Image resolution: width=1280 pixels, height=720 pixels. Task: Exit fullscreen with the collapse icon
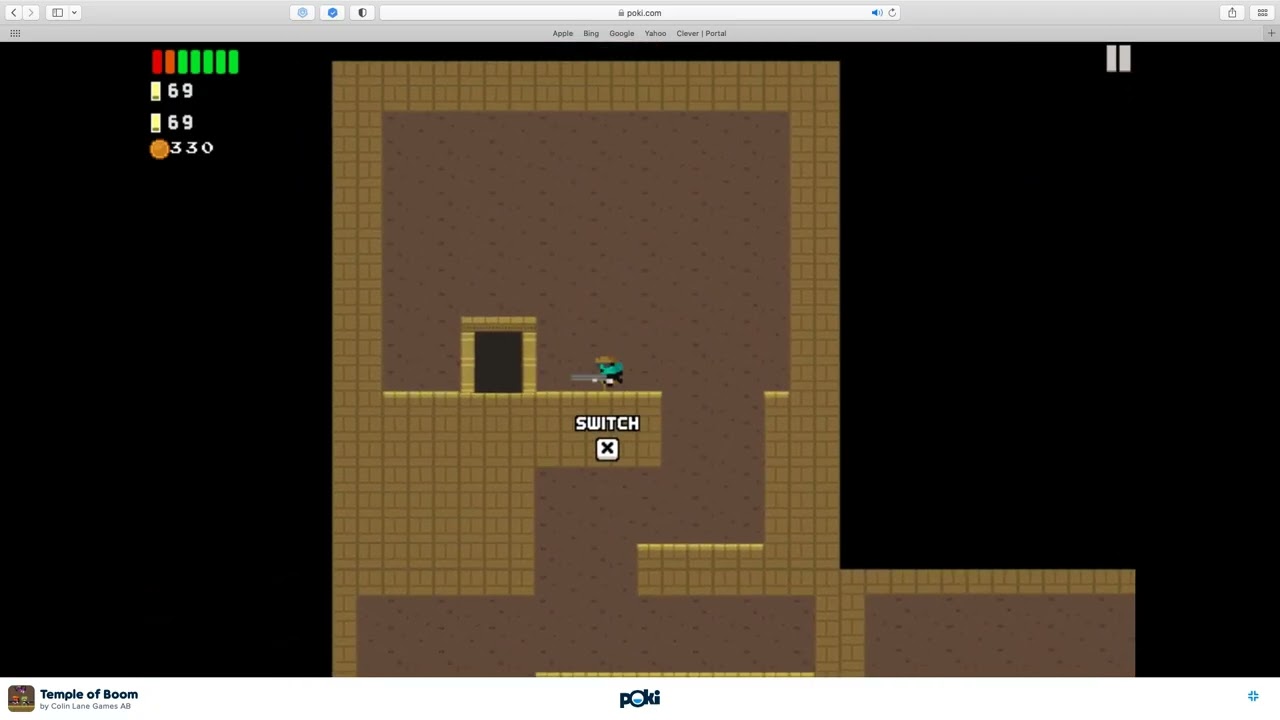click(1253, 696)
